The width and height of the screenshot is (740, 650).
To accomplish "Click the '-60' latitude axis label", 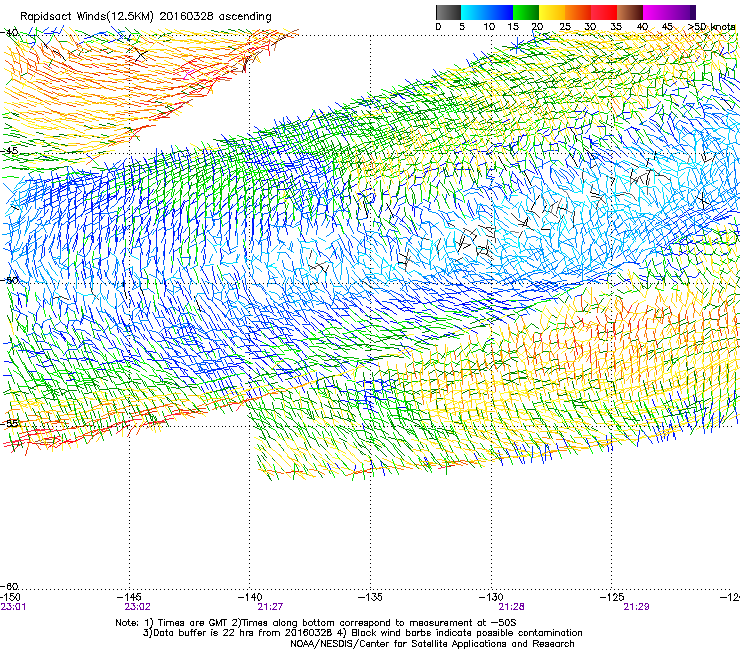I will click(x=9, y=586).
